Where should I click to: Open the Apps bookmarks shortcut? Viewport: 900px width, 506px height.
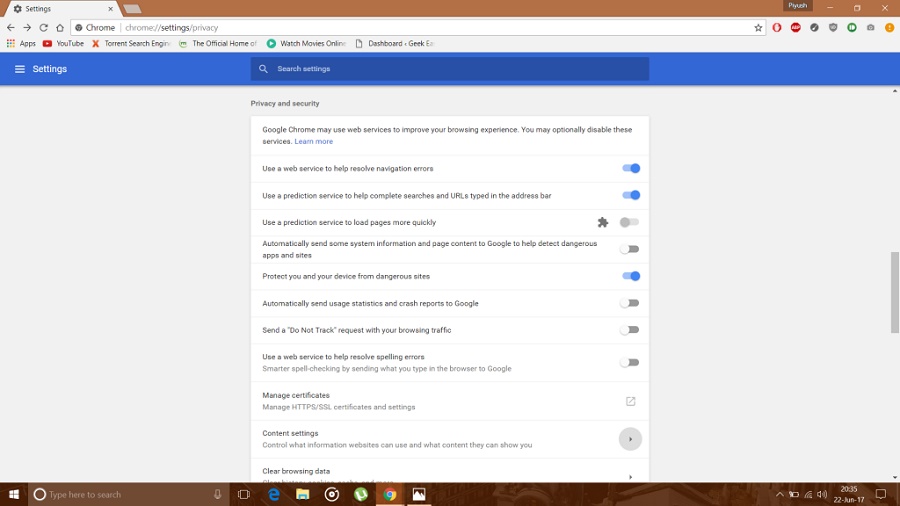[x=21, y=44]
